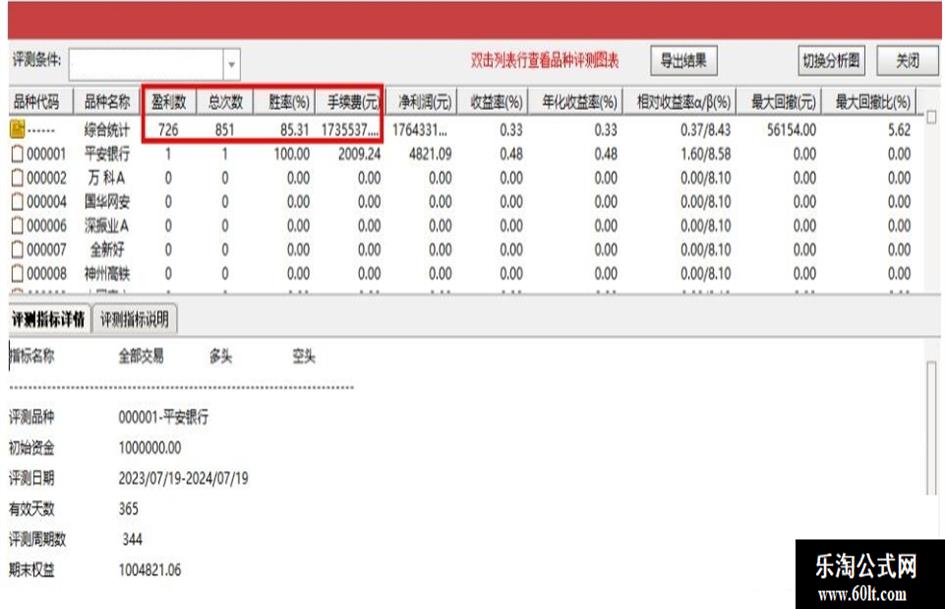Click the 56154.00 max drawdown cell
This screenshot has width=945, height=609.
click(x=791, y=130)
